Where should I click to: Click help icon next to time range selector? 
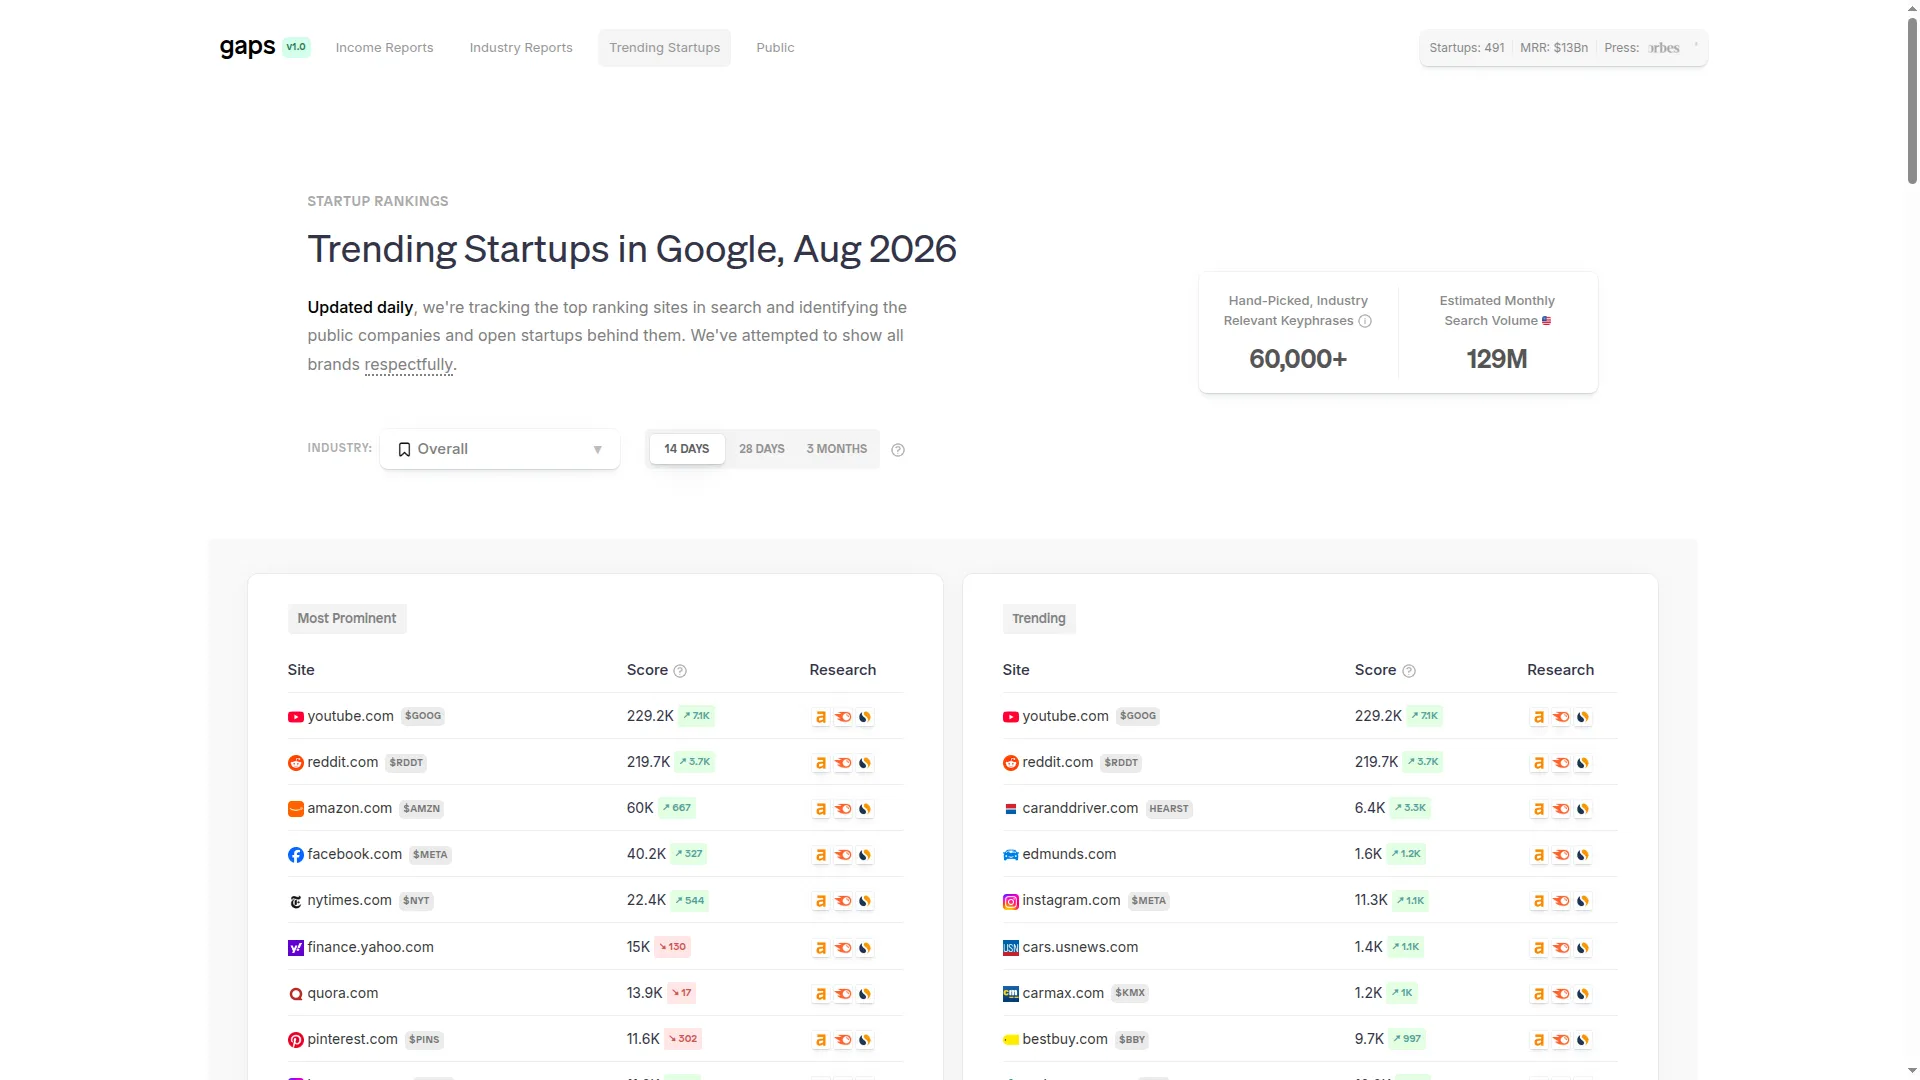tap(898, 450)
